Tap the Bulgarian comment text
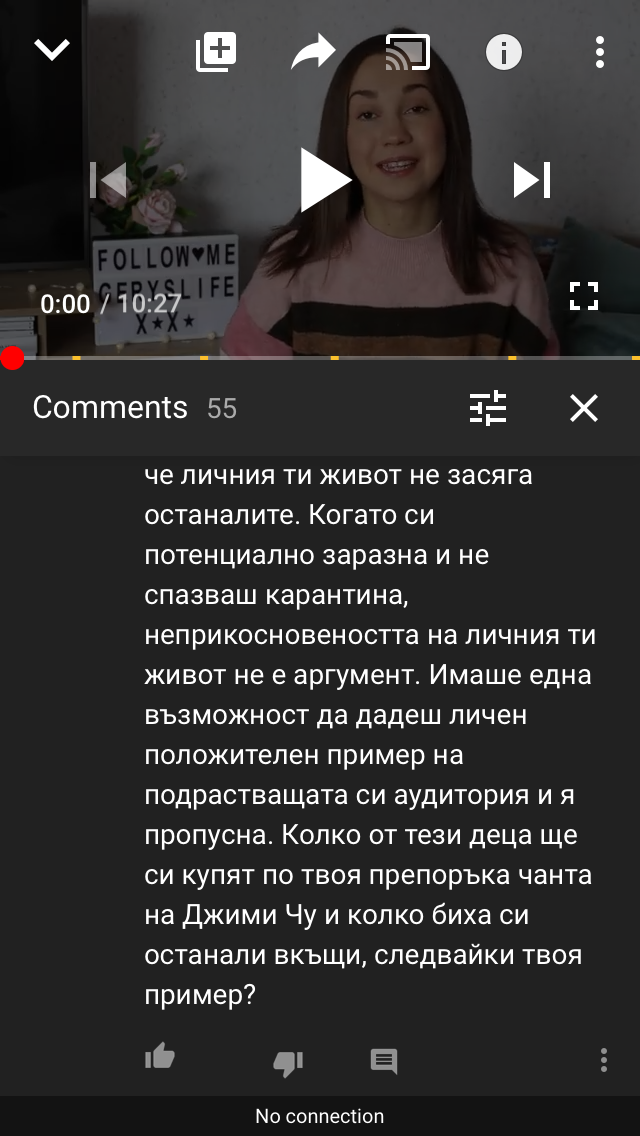 point(370,735)
